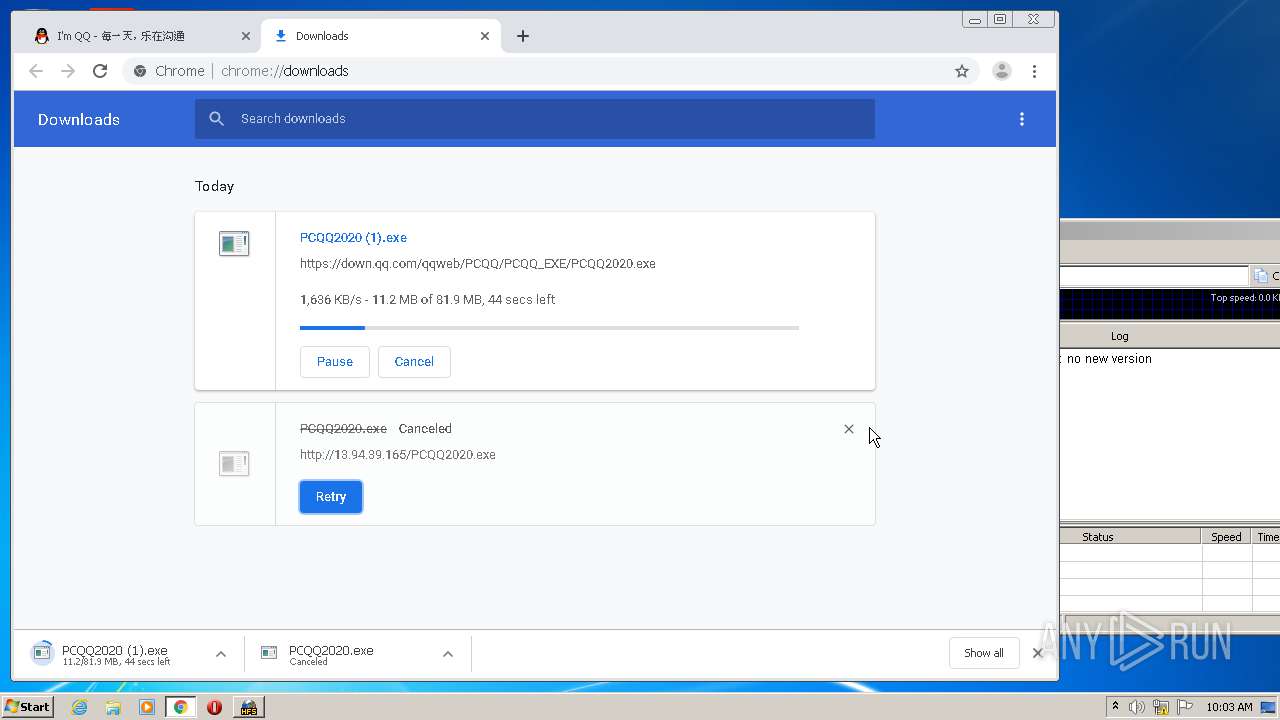This screenshot has height=720, width=1280.
Task: Retry the canceled PCQQ2020.exe download
Action: pos(331,497)
